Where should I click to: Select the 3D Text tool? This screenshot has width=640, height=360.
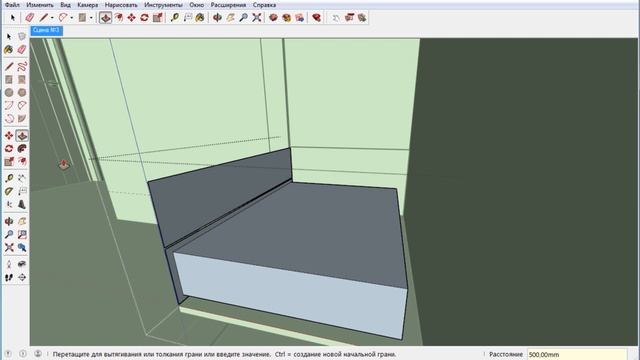point(22,204)
